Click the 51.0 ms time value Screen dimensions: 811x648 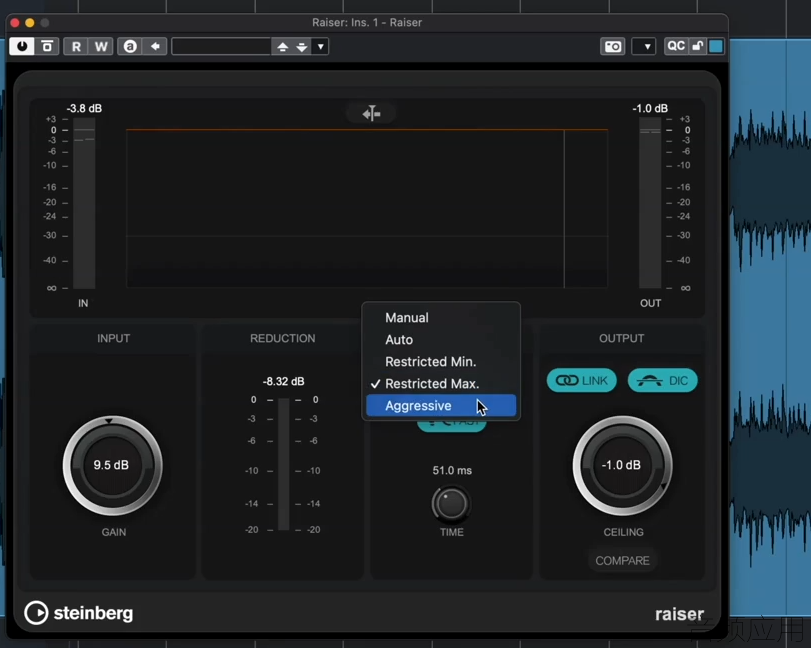click(452, 471)
